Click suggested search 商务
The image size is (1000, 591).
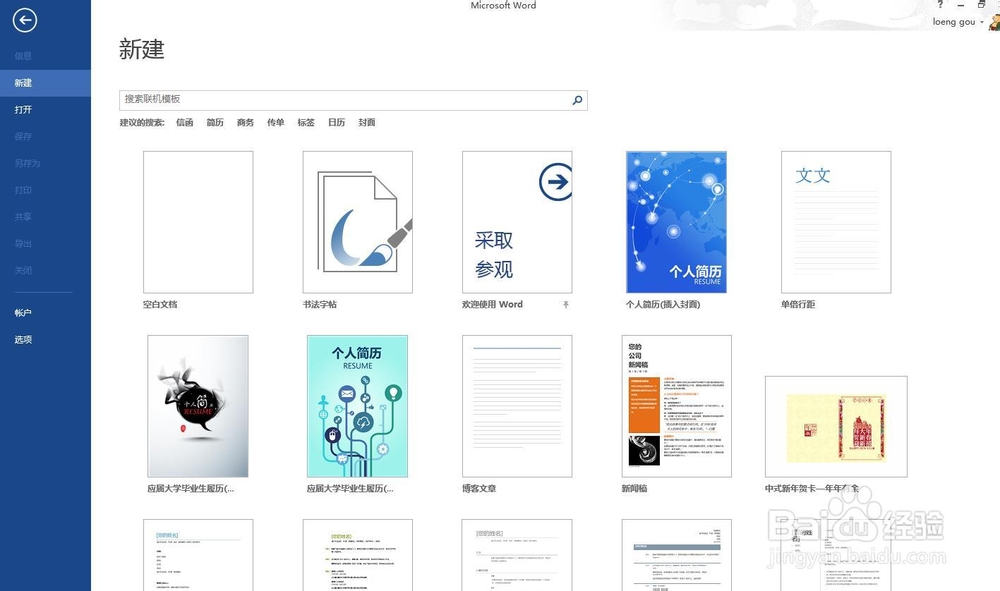click(246, 122)
